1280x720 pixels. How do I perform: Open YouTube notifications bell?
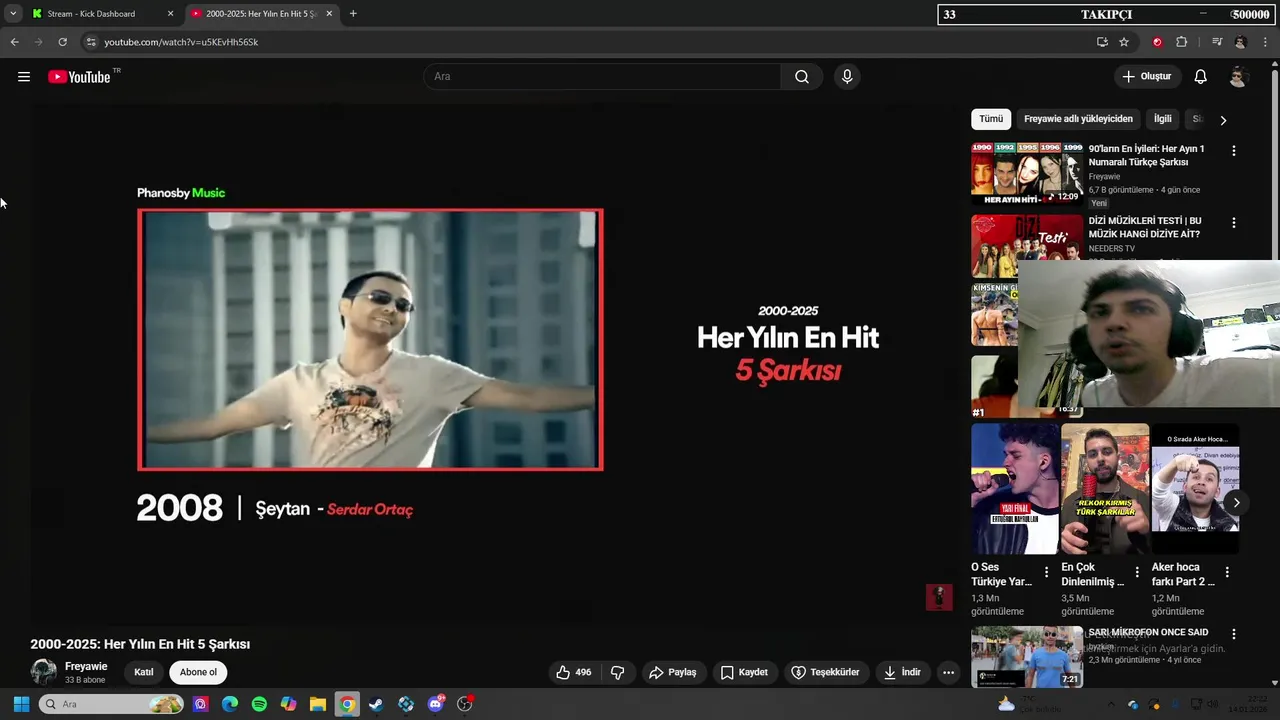click(x=1201, y=77)
